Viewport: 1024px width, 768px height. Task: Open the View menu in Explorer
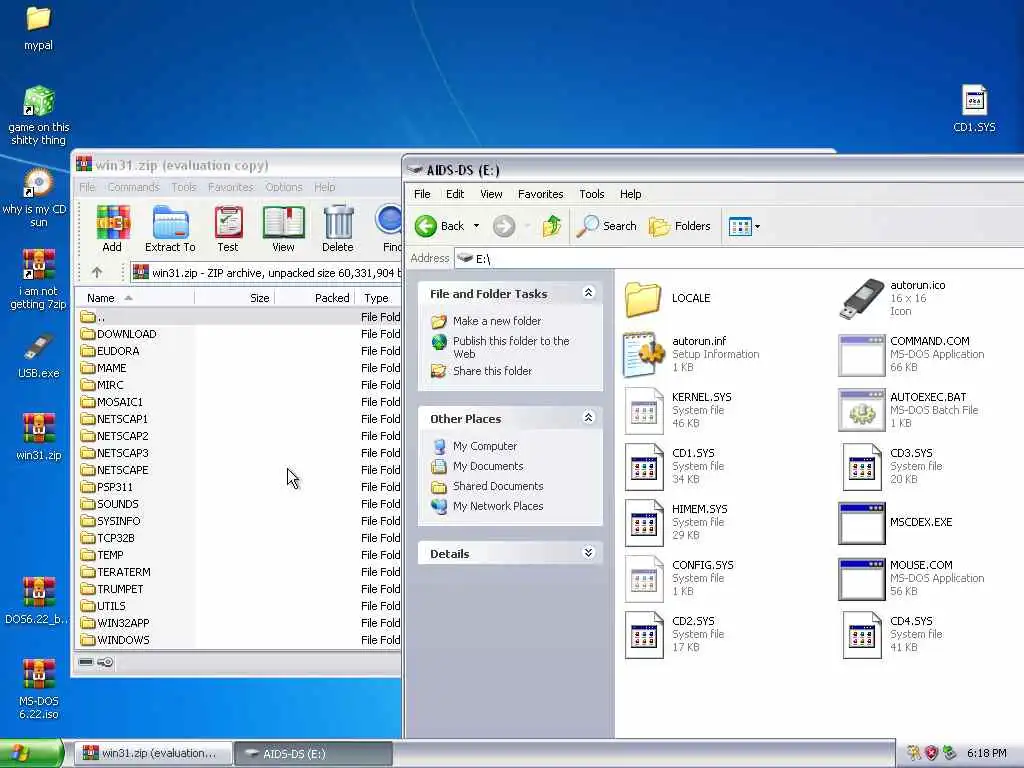click(491, 194)
